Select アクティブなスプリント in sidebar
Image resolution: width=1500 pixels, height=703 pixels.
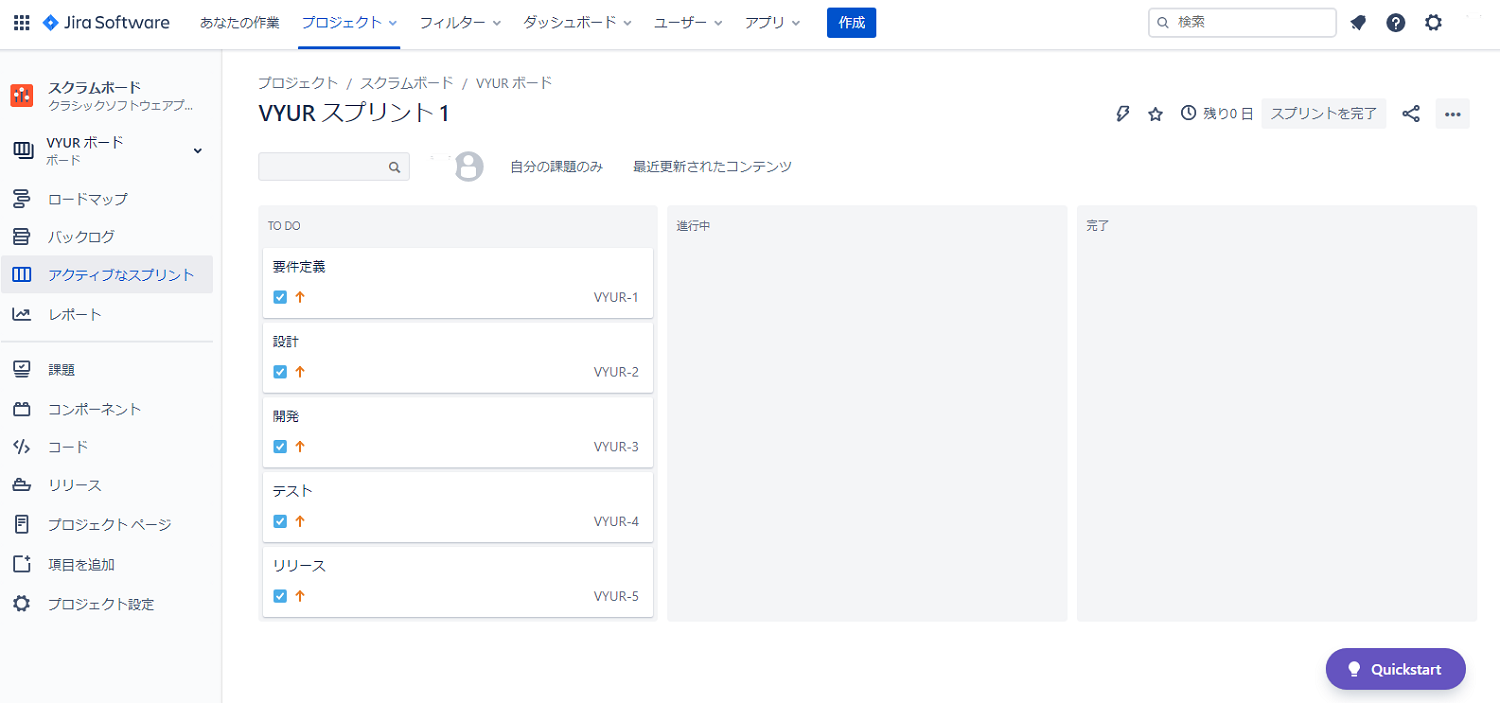107,275
